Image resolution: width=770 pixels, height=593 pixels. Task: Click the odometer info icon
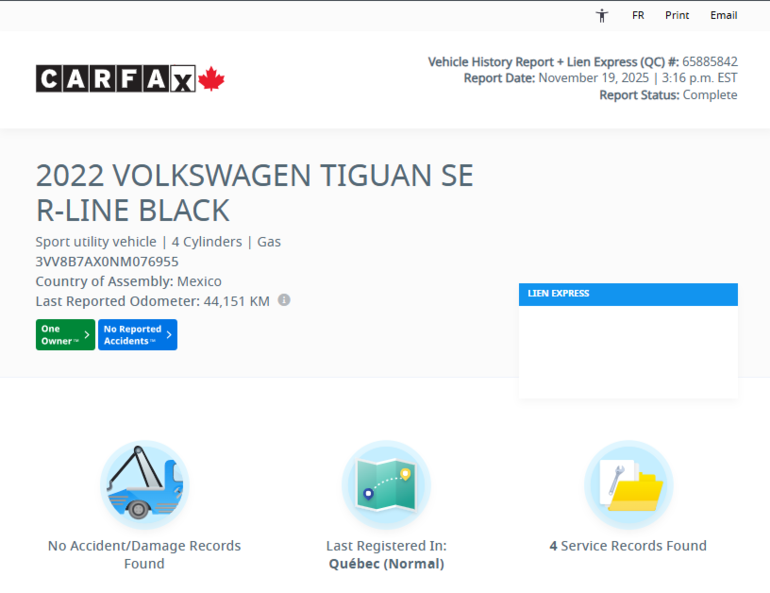284,300
